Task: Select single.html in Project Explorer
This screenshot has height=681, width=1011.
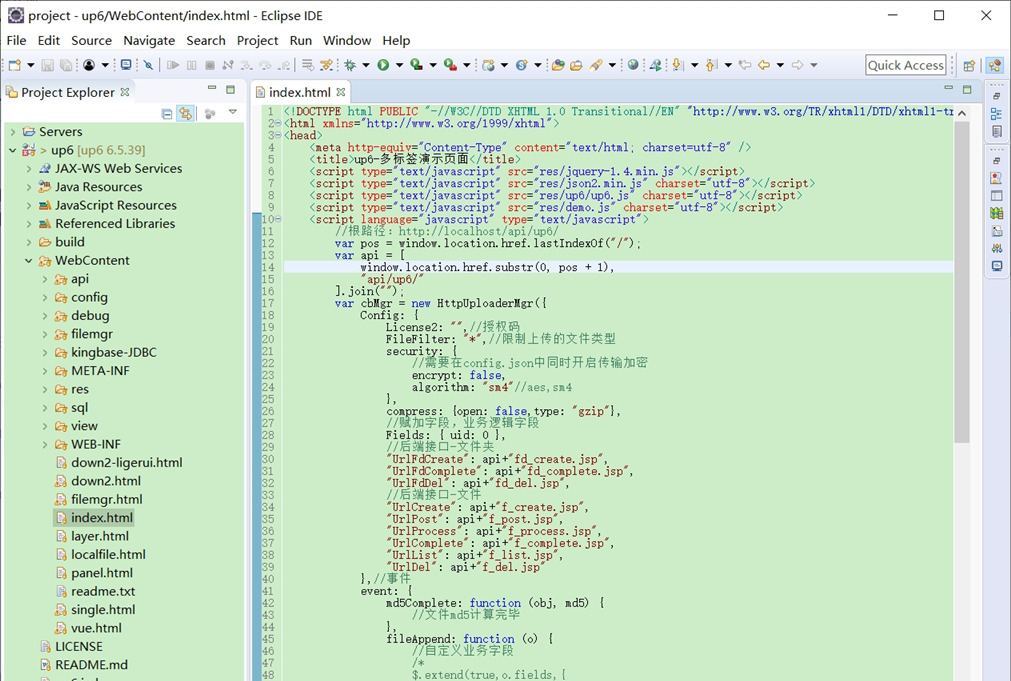Action: (103, 609)
